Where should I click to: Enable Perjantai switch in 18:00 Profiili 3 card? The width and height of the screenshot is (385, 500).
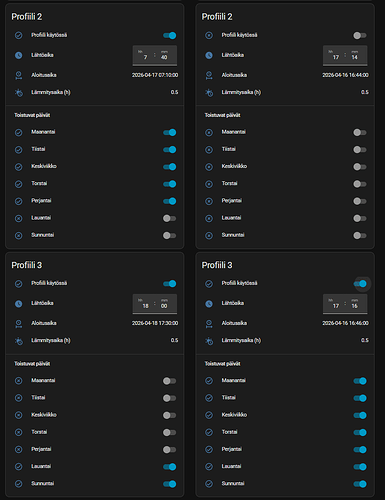coord(169,450)
